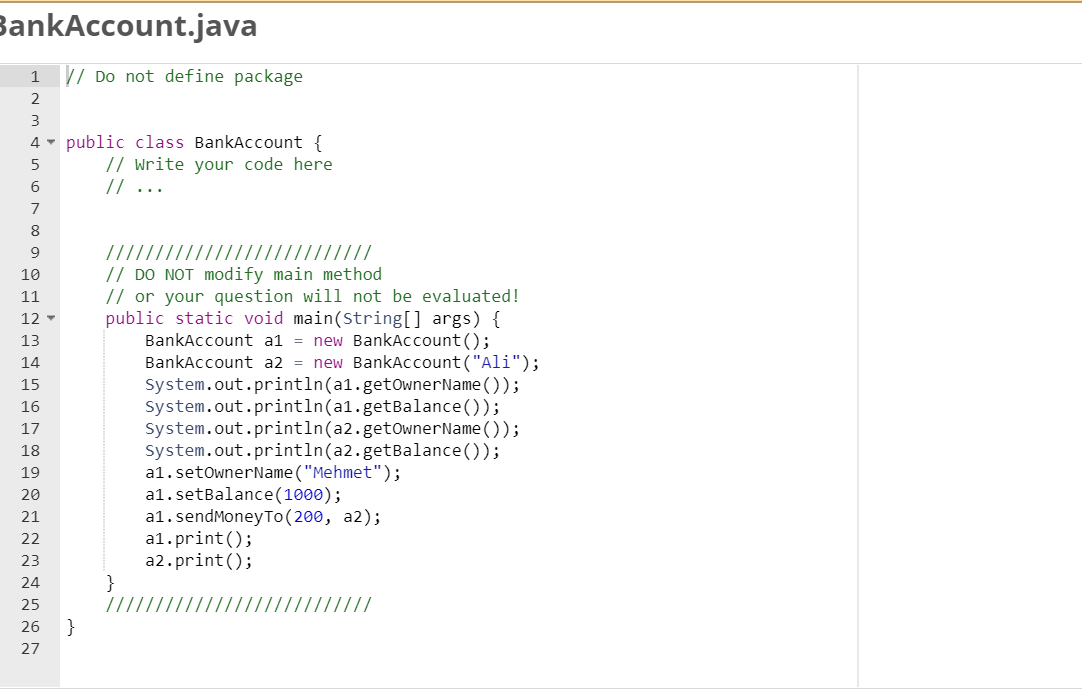The width and height of the screenshot is (1082, 699).
Task: Collapse the main method code fold
Action: pyautogui.click(x=51, y=318)
